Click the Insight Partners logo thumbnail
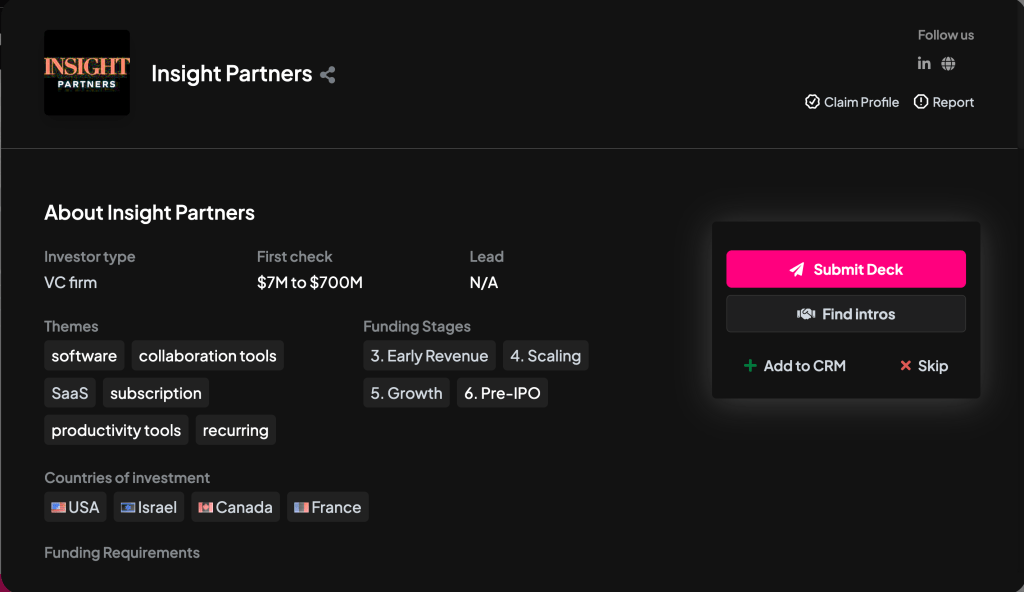 pos(87,73)
